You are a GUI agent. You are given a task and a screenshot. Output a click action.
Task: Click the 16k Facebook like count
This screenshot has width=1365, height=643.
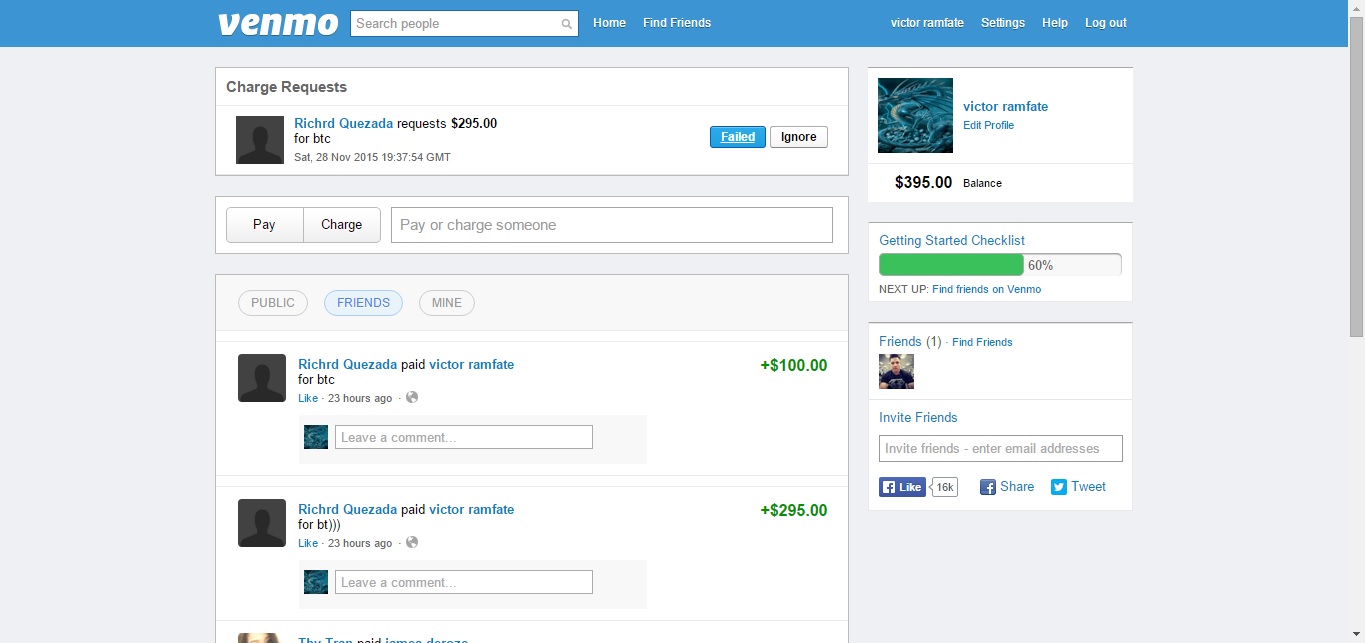[x=945, y=487]
